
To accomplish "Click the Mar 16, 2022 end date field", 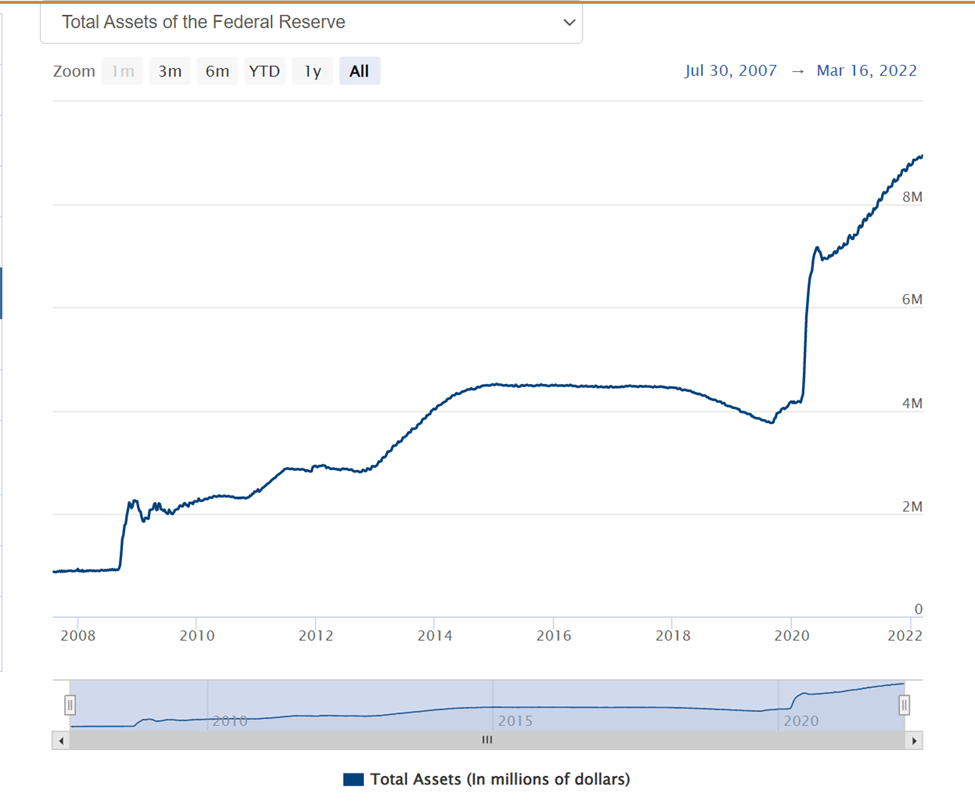I will [x=866, y=71].
